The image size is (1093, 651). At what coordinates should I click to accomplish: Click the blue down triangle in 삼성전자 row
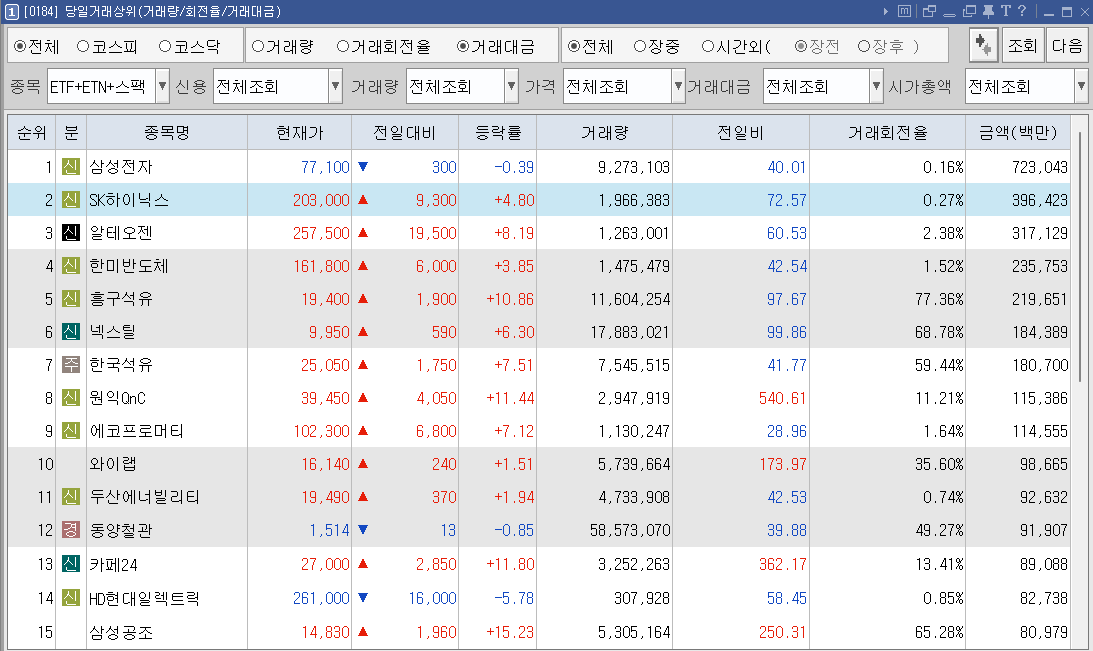[362, 167]
